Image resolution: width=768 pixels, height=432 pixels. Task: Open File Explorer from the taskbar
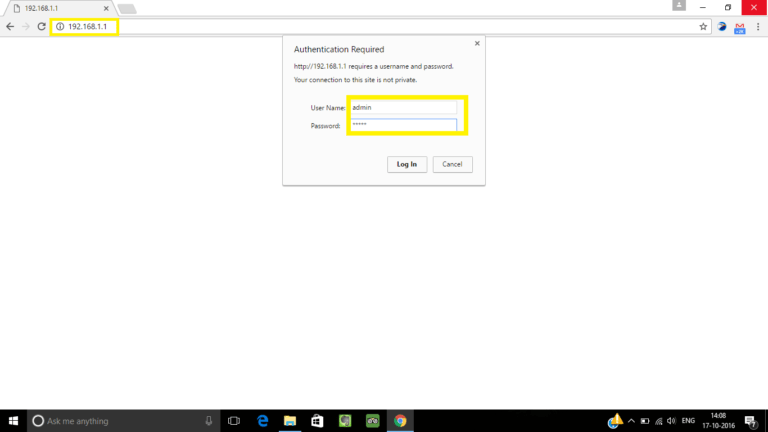[x=290, y=421]
